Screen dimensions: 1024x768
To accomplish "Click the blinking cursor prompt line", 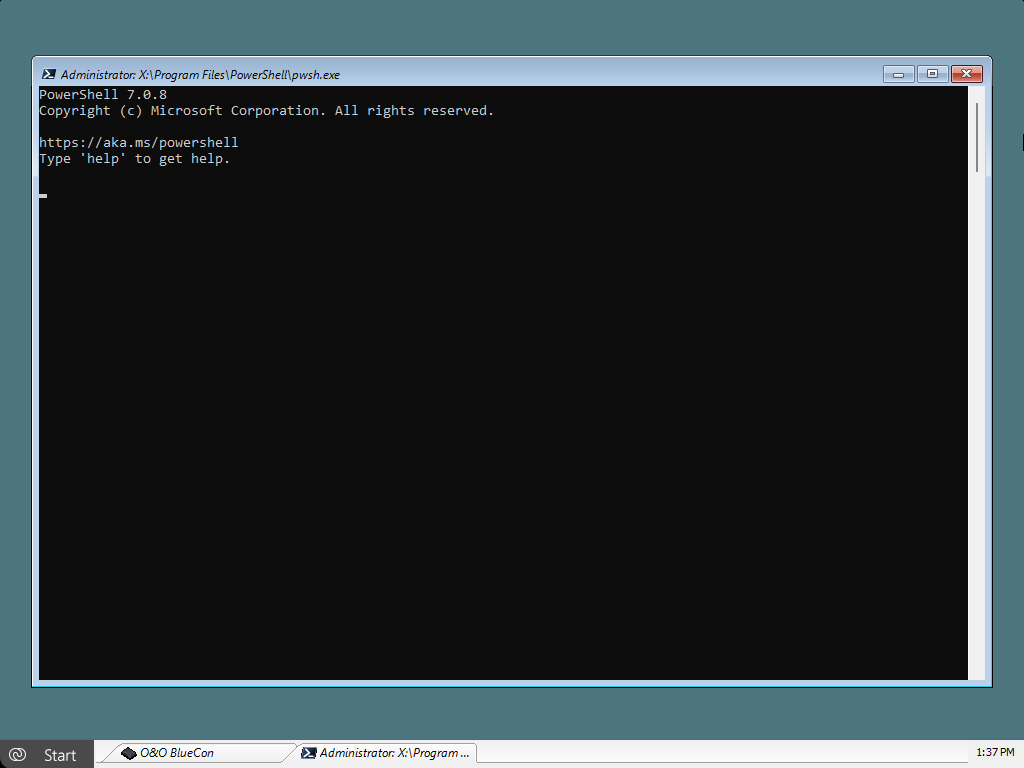I will [x=43, y=195].
